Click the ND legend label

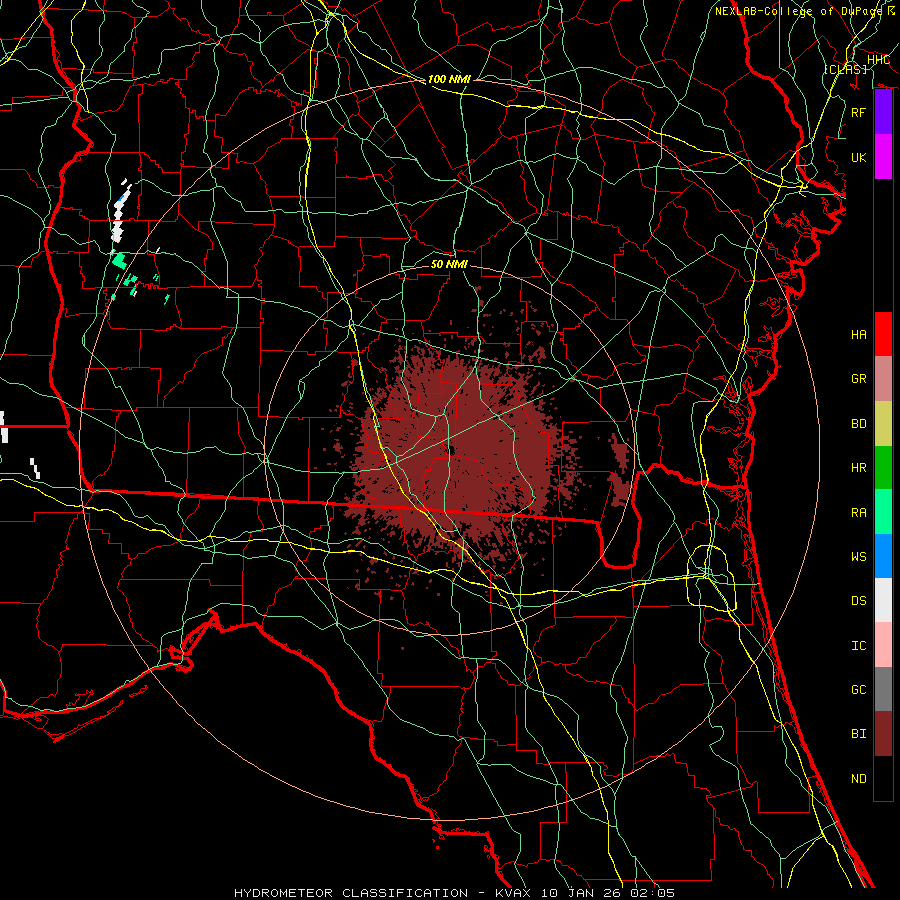pos(859,779)
